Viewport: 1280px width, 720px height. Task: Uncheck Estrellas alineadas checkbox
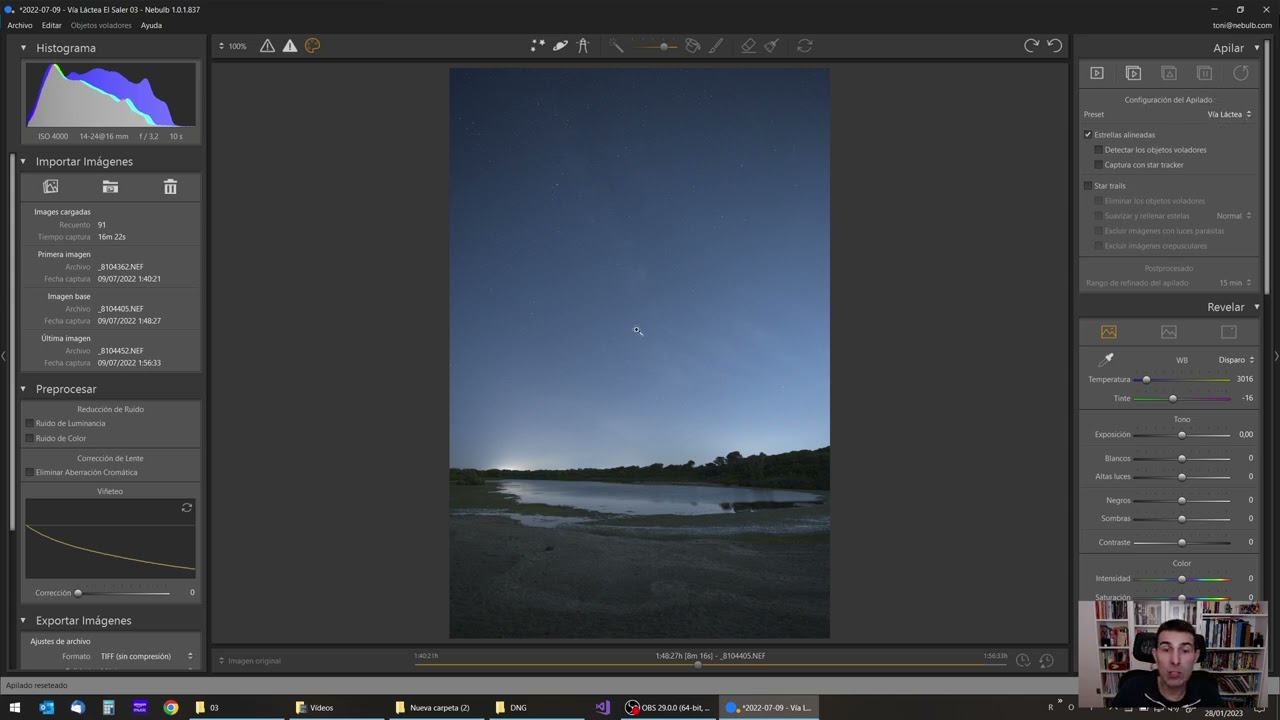(1088, 135)
